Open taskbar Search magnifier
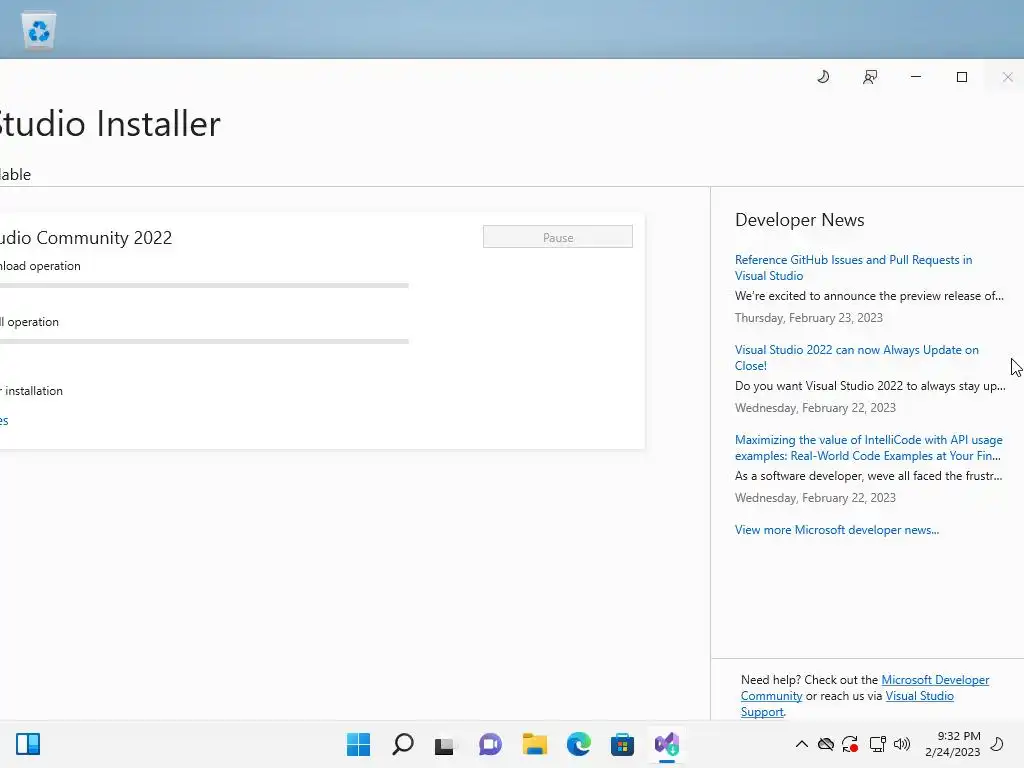Viewport: 1024px width, 768px height. [x=402, y=744]
